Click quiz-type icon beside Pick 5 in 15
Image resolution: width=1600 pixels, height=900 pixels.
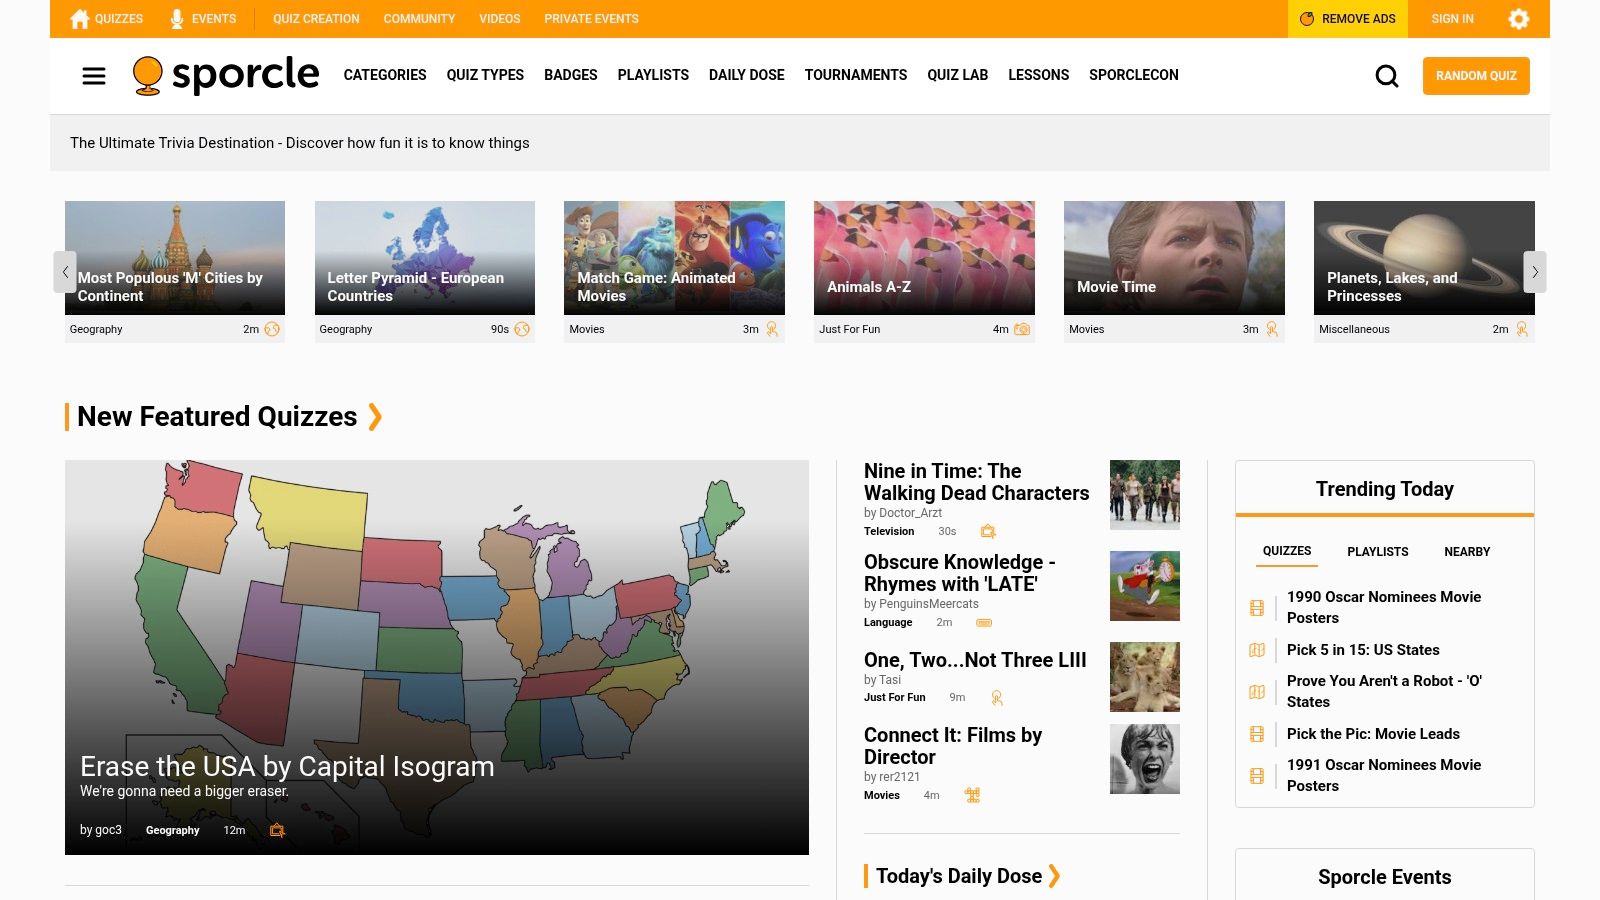click(x=1257, y=650)
